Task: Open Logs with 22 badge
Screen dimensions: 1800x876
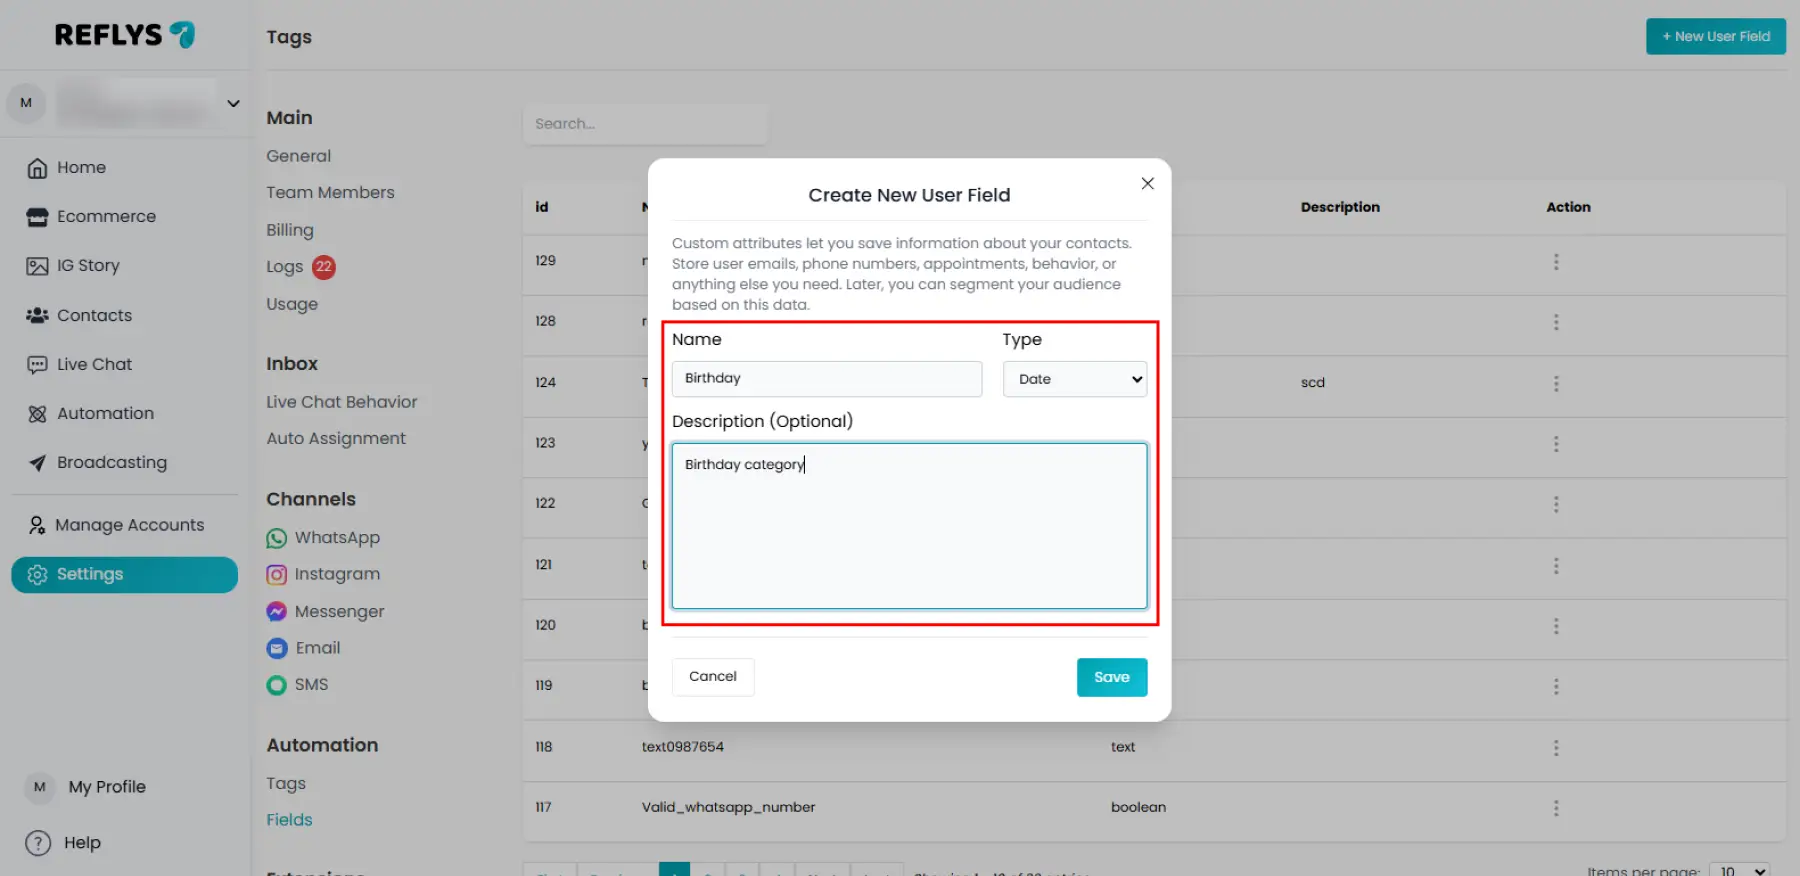Action: coord(285,267)
